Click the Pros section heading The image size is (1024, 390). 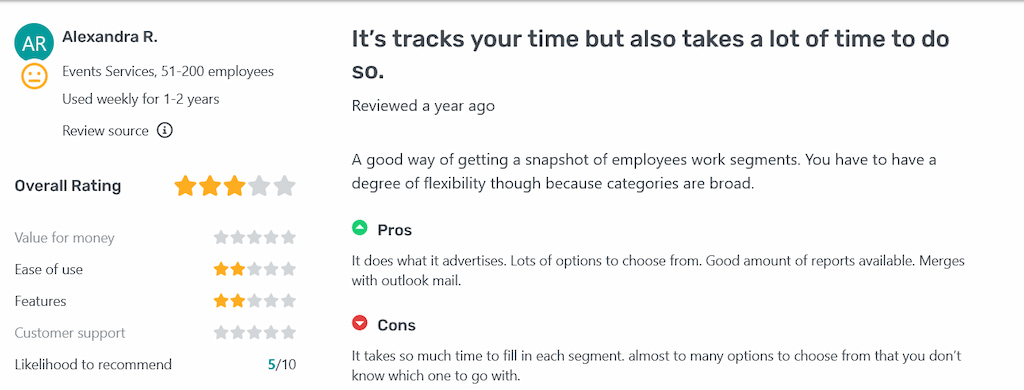(394, 230)
